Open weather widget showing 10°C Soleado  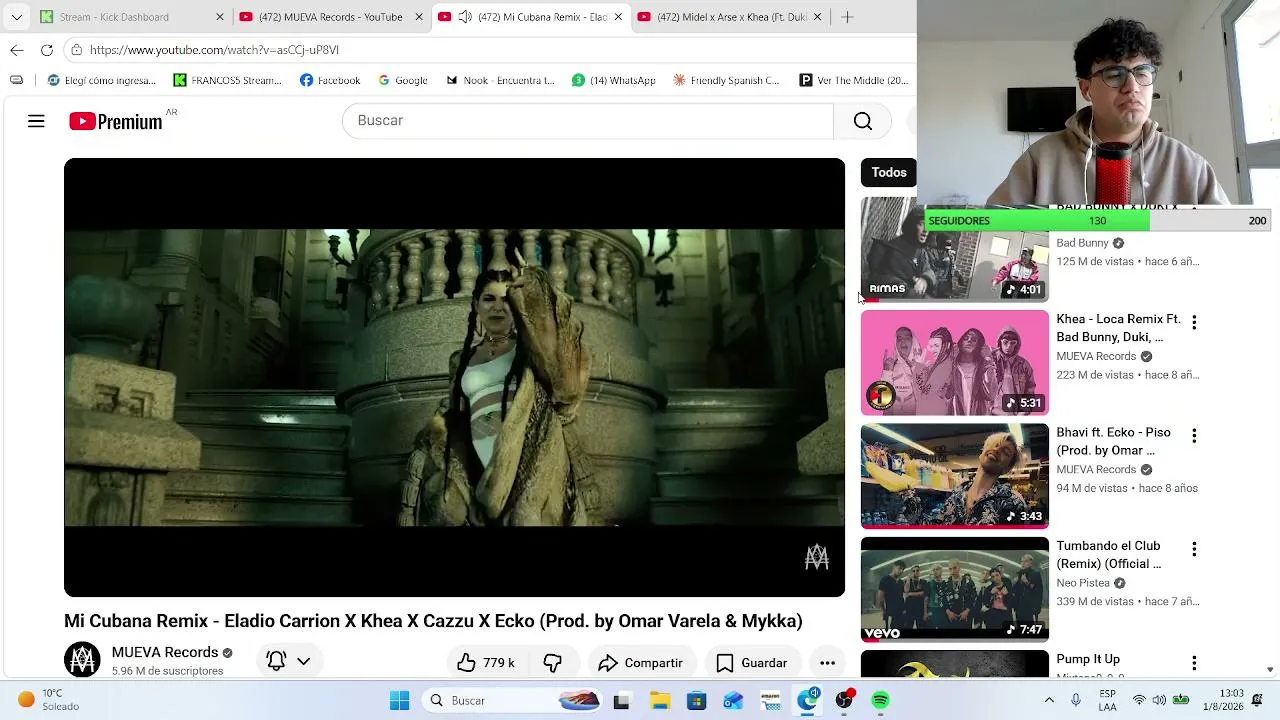pyautogui.click(x=49, y=700)
